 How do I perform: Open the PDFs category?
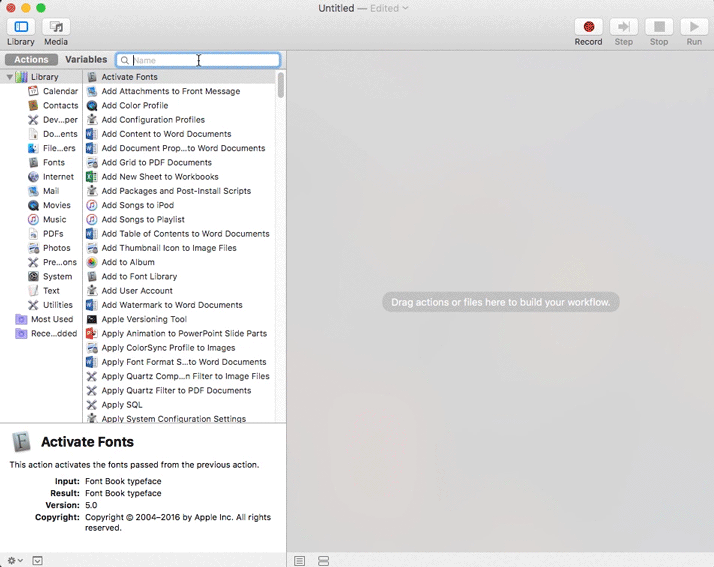pyautogui.click(x=46, y=234)
